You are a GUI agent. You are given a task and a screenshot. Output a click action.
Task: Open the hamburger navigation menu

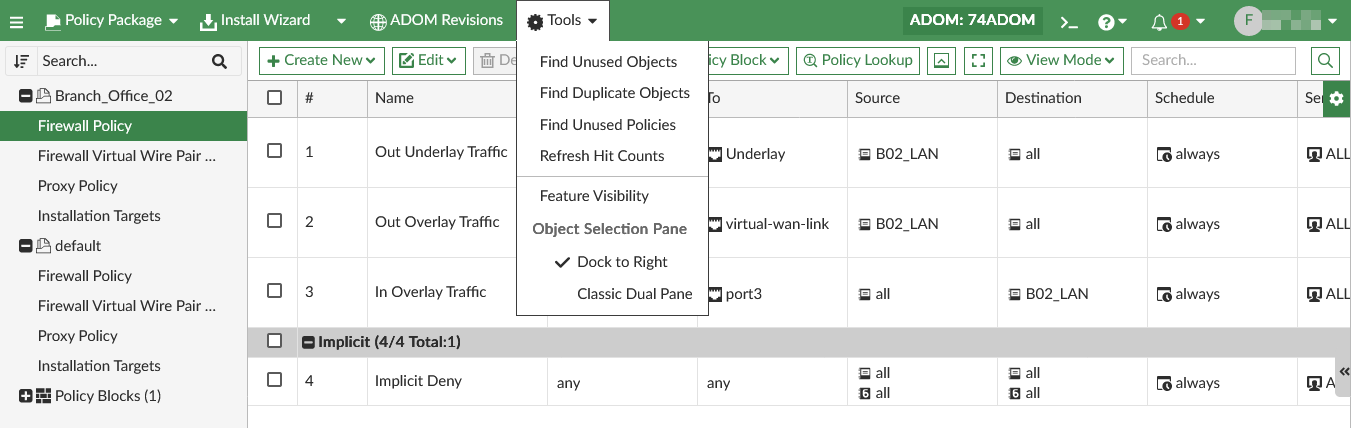coord(16,21)
